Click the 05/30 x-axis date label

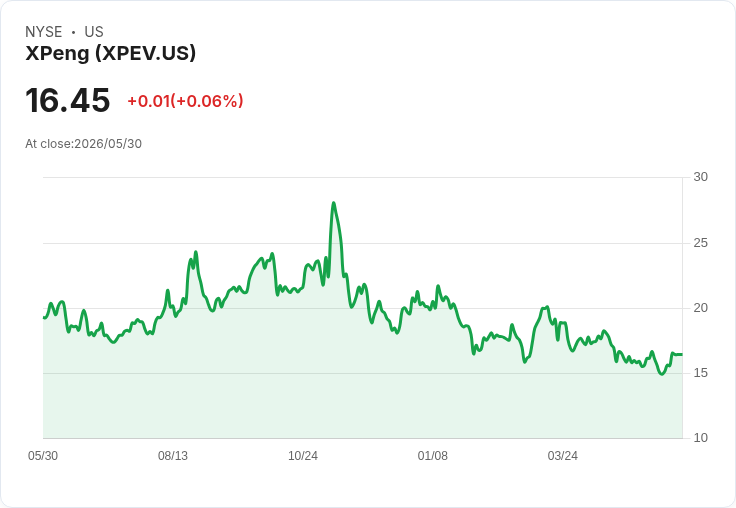point(43,456)
